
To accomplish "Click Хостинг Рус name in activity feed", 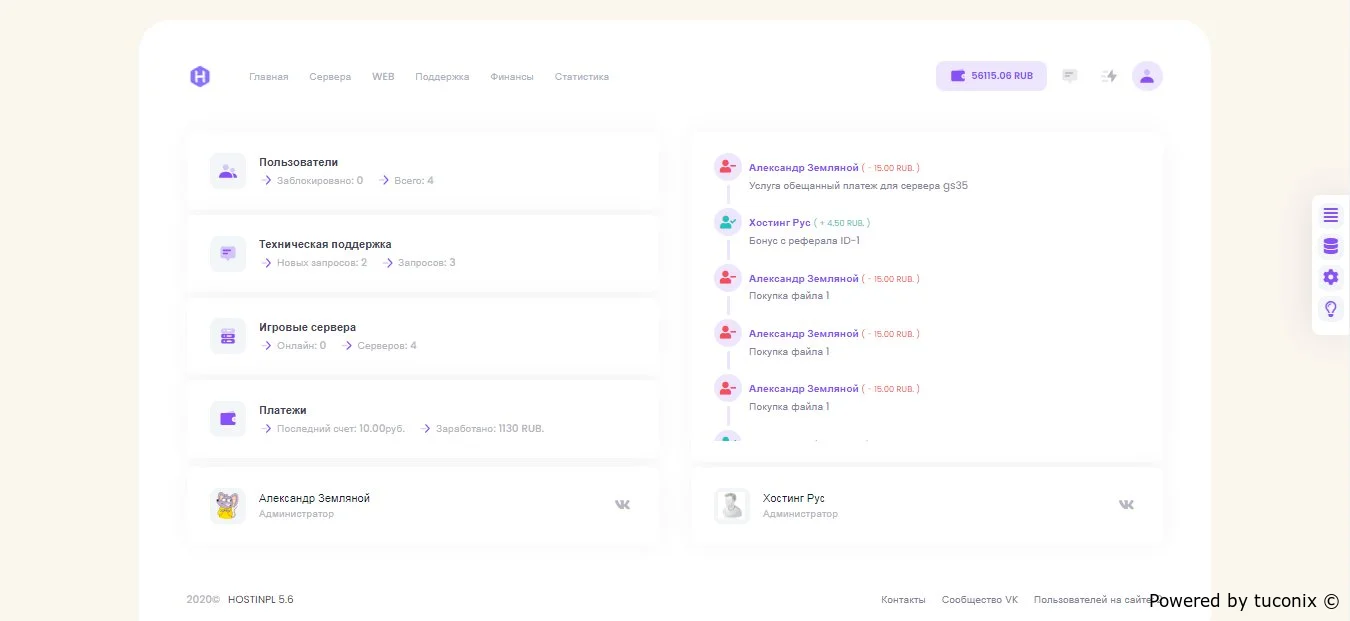I will (x=779, y=222).
